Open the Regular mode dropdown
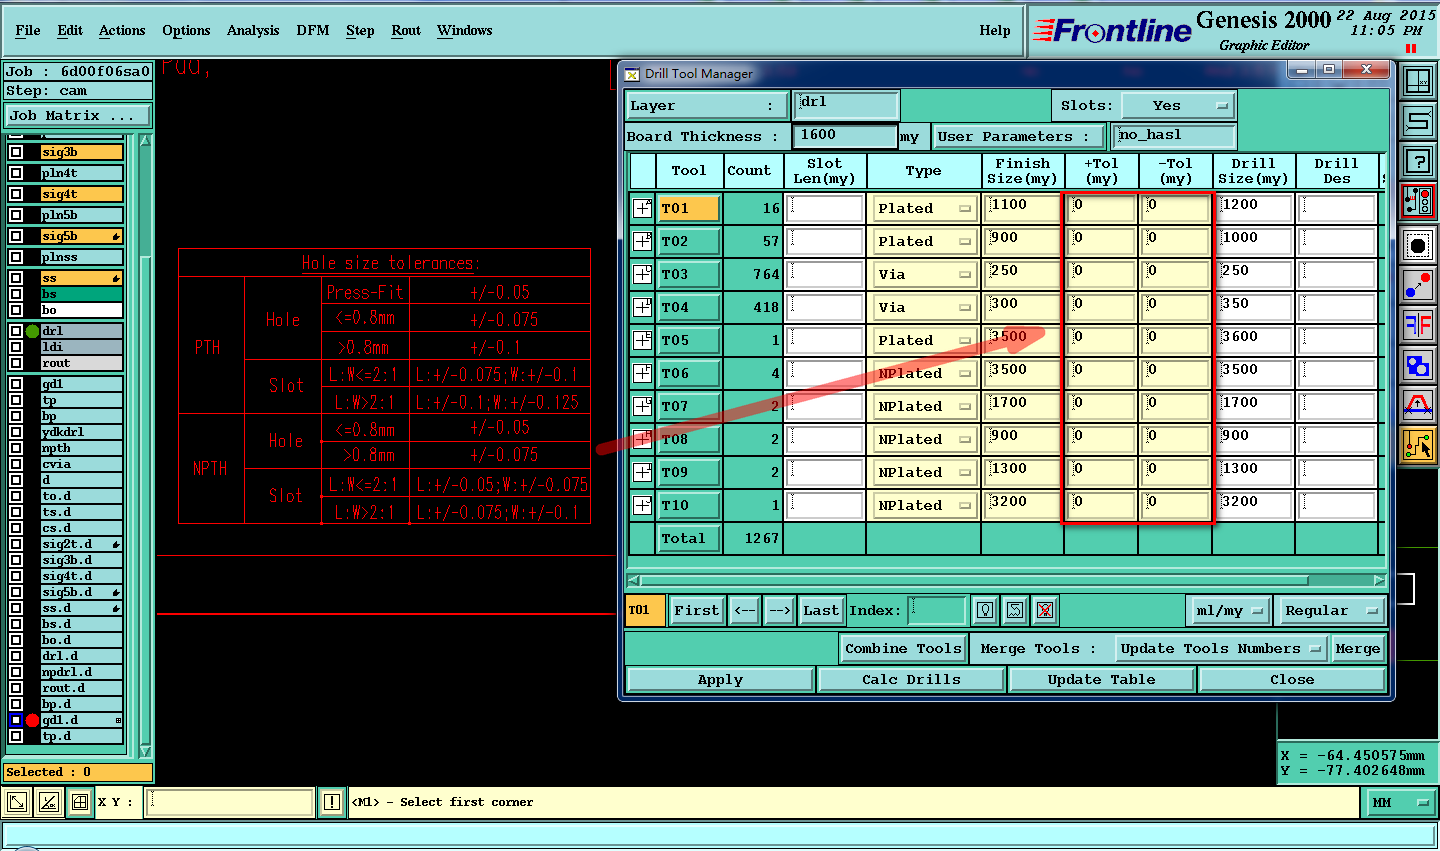Screen dimensions: 1440x851 click(x=1330, y=610)
